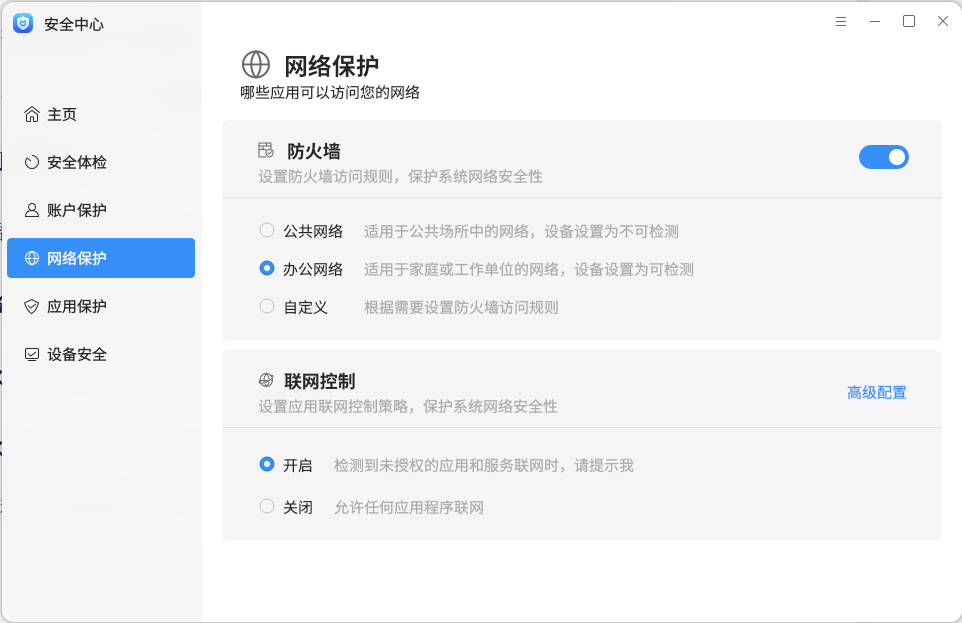962x623 pixels.
Task: Click the 账户保护 user icon
Action: click(31, 210)
